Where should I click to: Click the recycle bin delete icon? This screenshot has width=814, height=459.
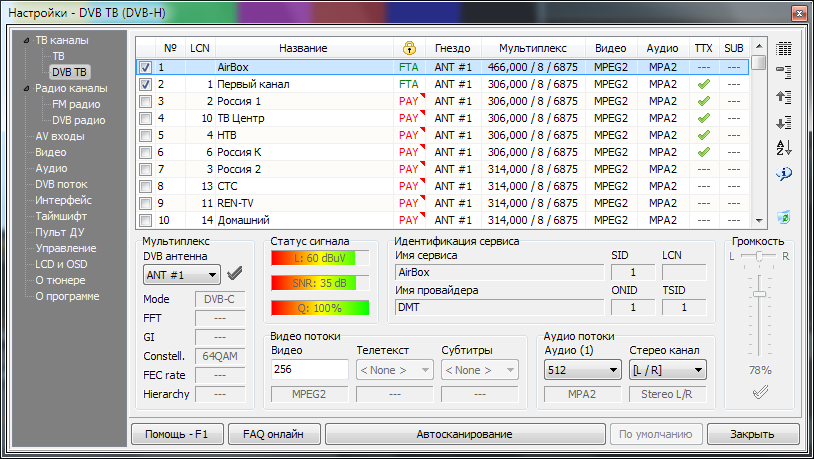pyautogui.click(x=784, y=216)
